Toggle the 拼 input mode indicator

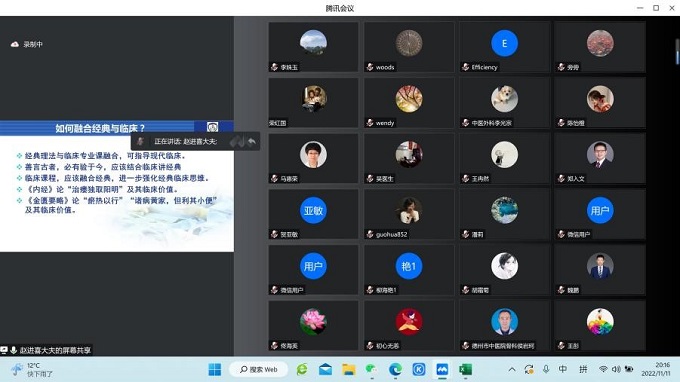click(x=583, y=369)
